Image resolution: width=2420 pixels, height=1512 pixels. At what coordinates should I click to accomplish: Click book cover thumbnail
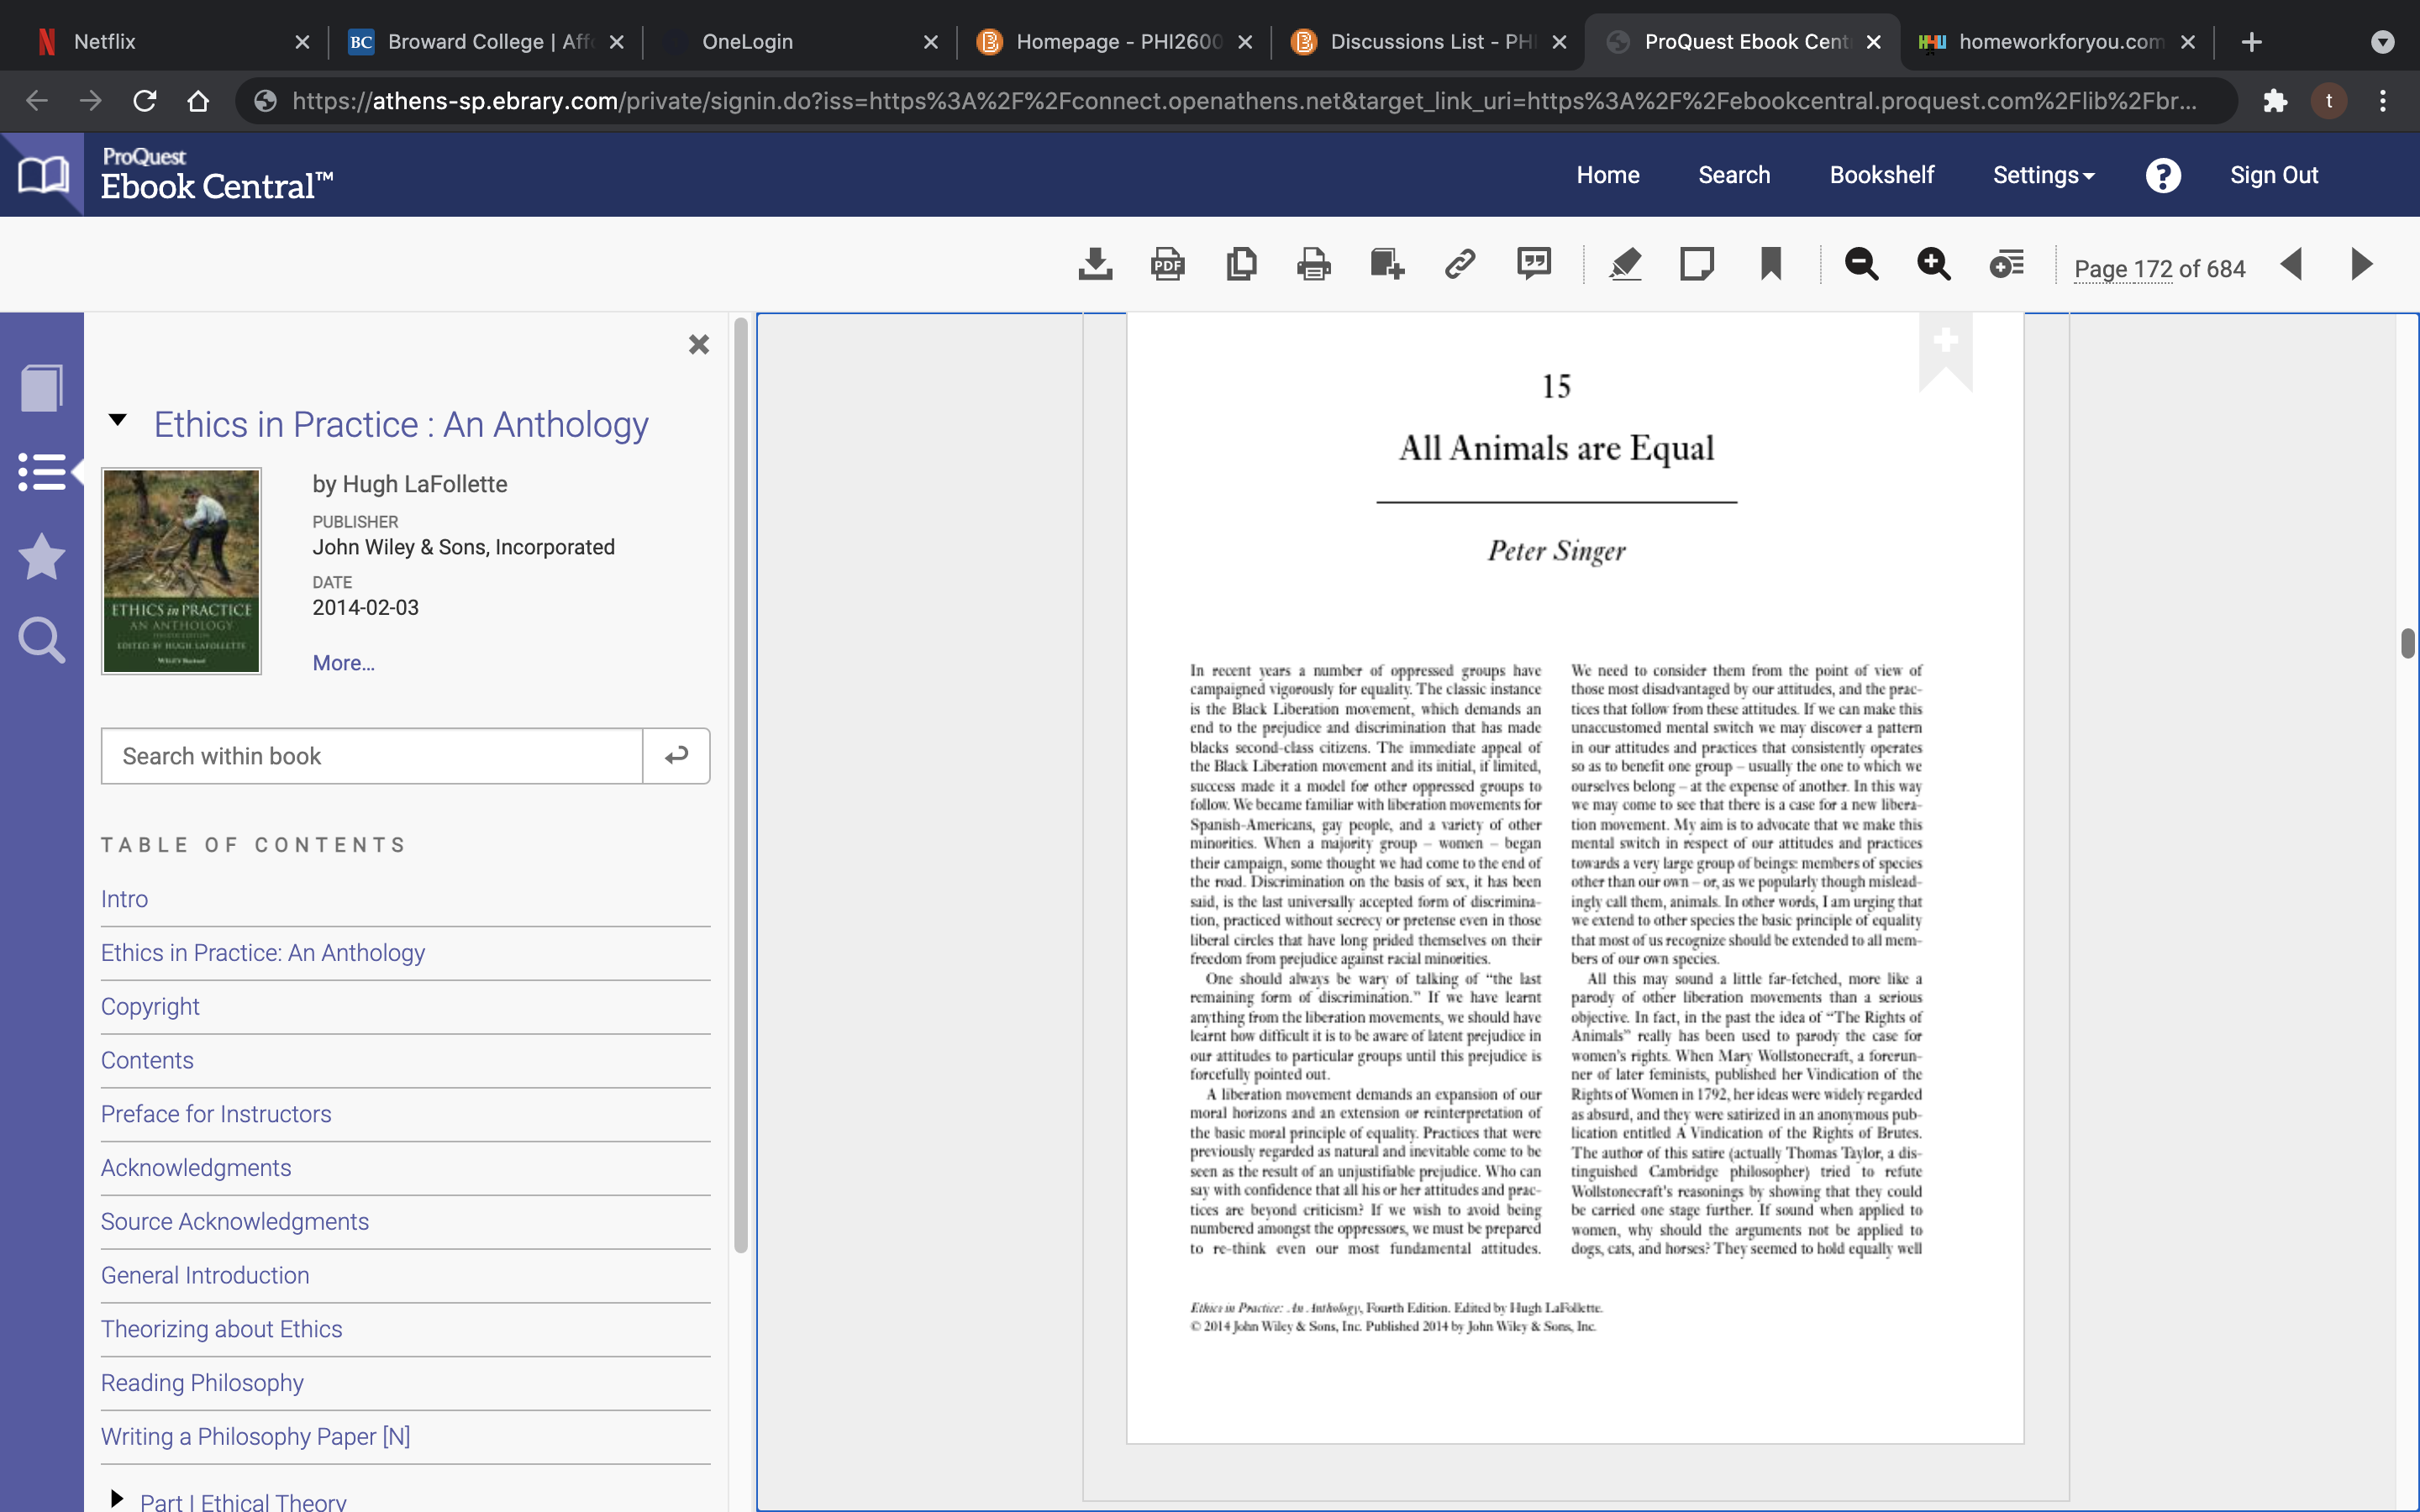(x=181, y=571)
